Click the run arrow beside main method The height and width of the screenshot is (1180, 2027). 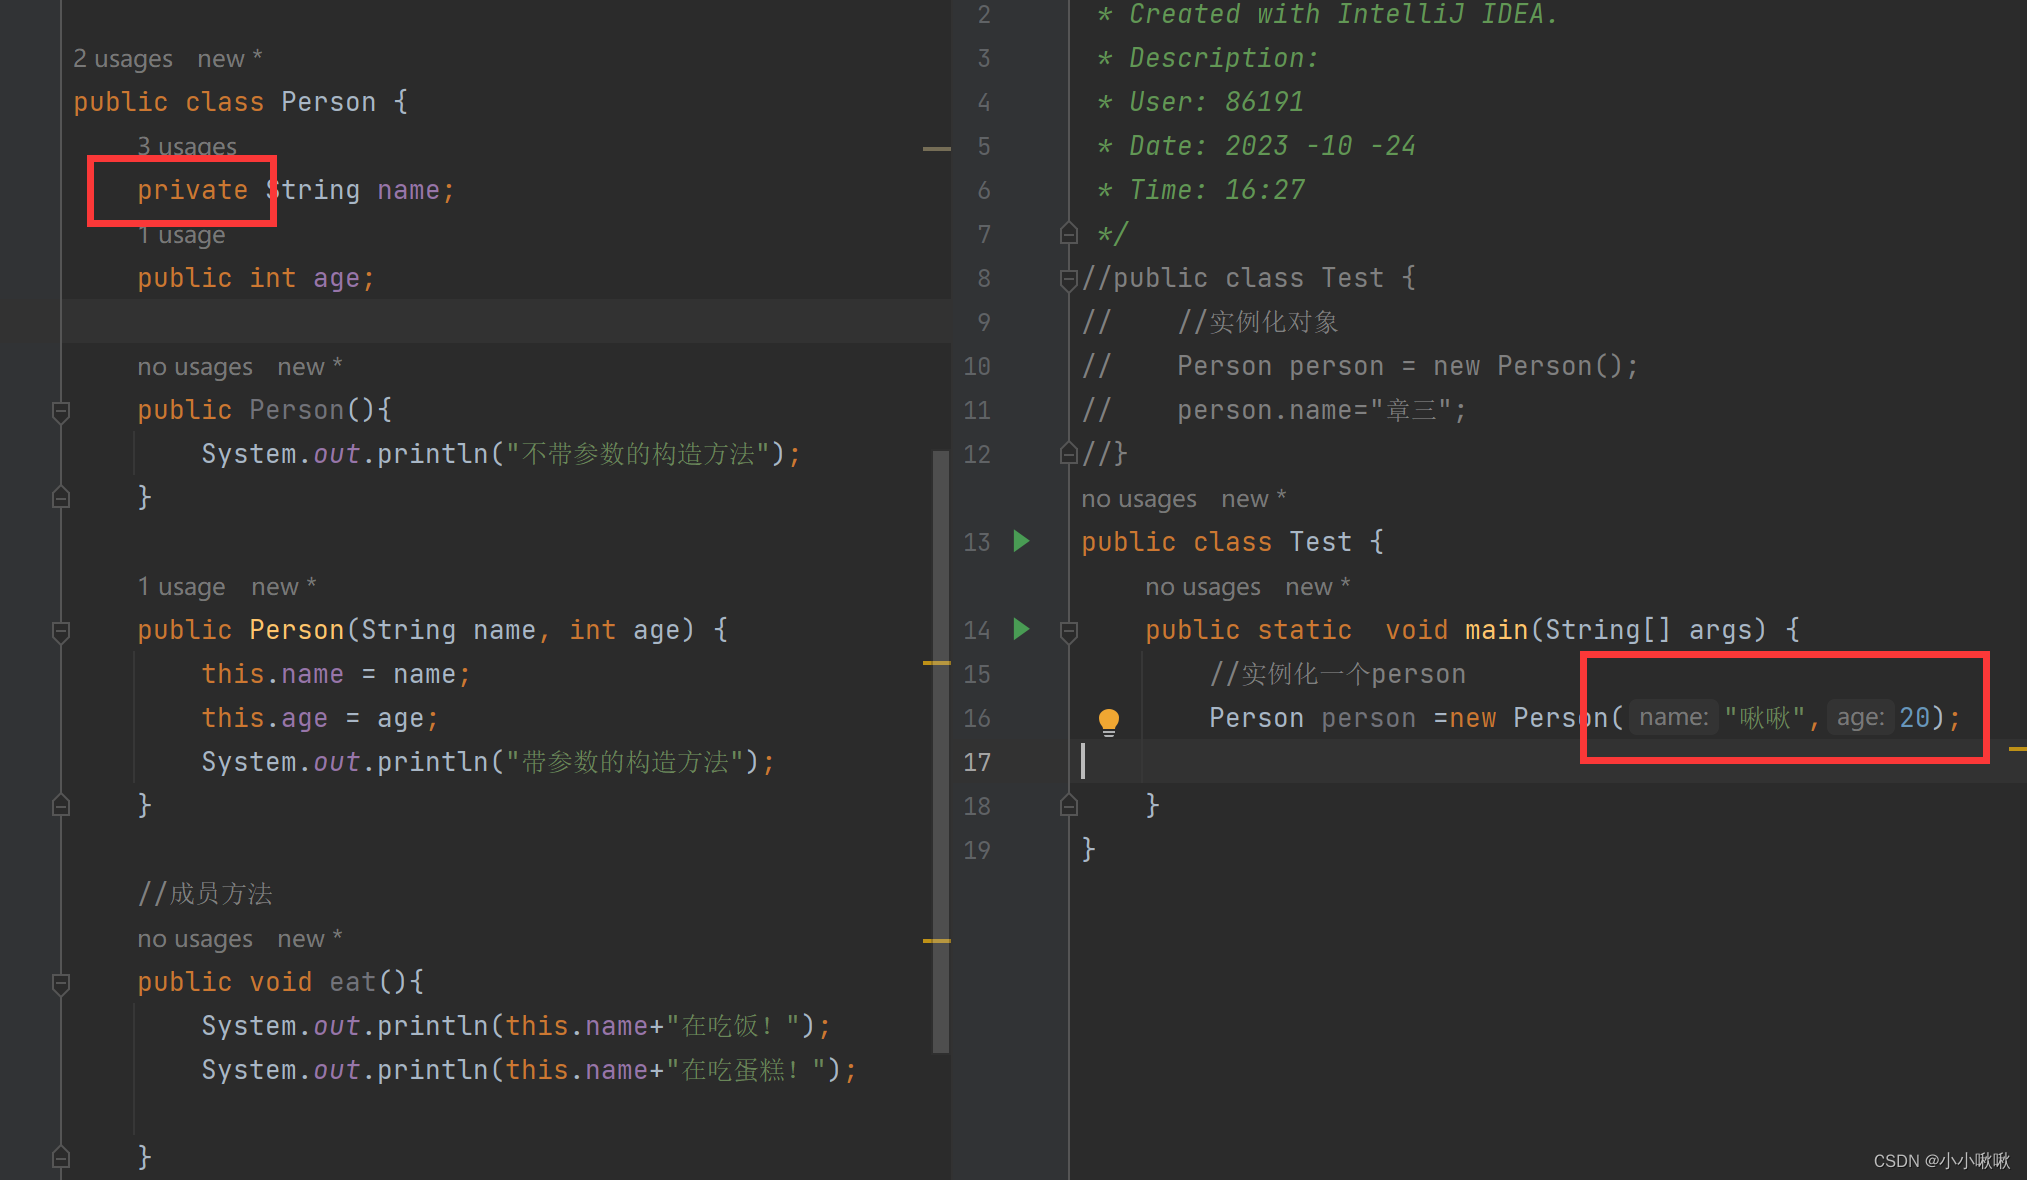1021,629
